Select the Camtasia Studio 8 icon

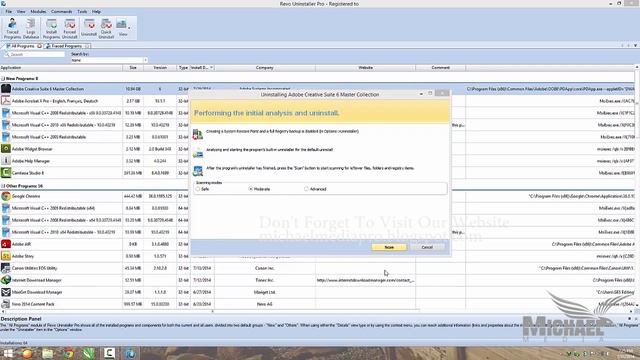[6, 173]
